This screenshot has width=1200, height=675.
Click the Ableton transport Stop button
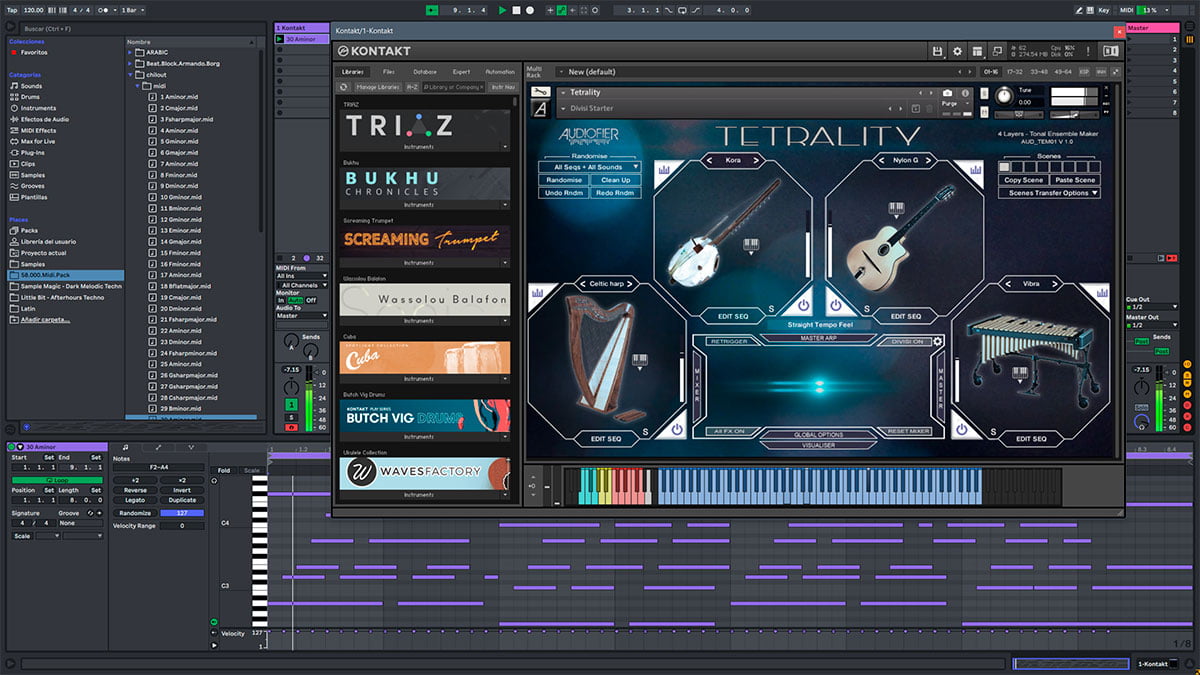point(516,10)
